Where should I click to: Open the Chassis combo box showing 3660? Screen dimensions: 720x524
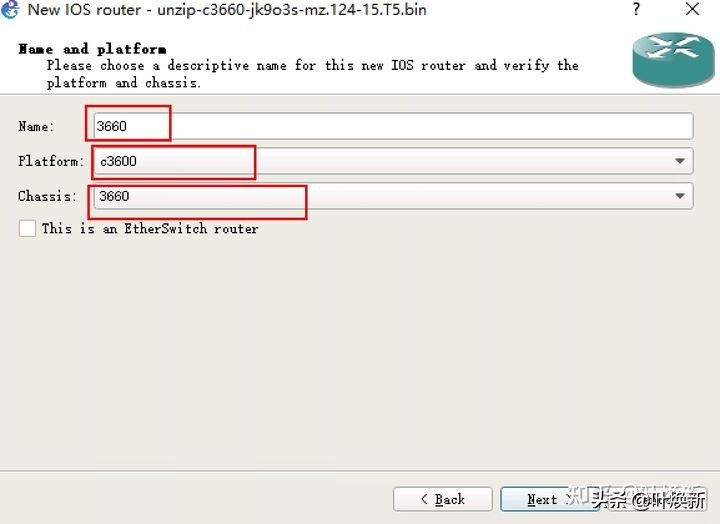(x=394, y=196)
